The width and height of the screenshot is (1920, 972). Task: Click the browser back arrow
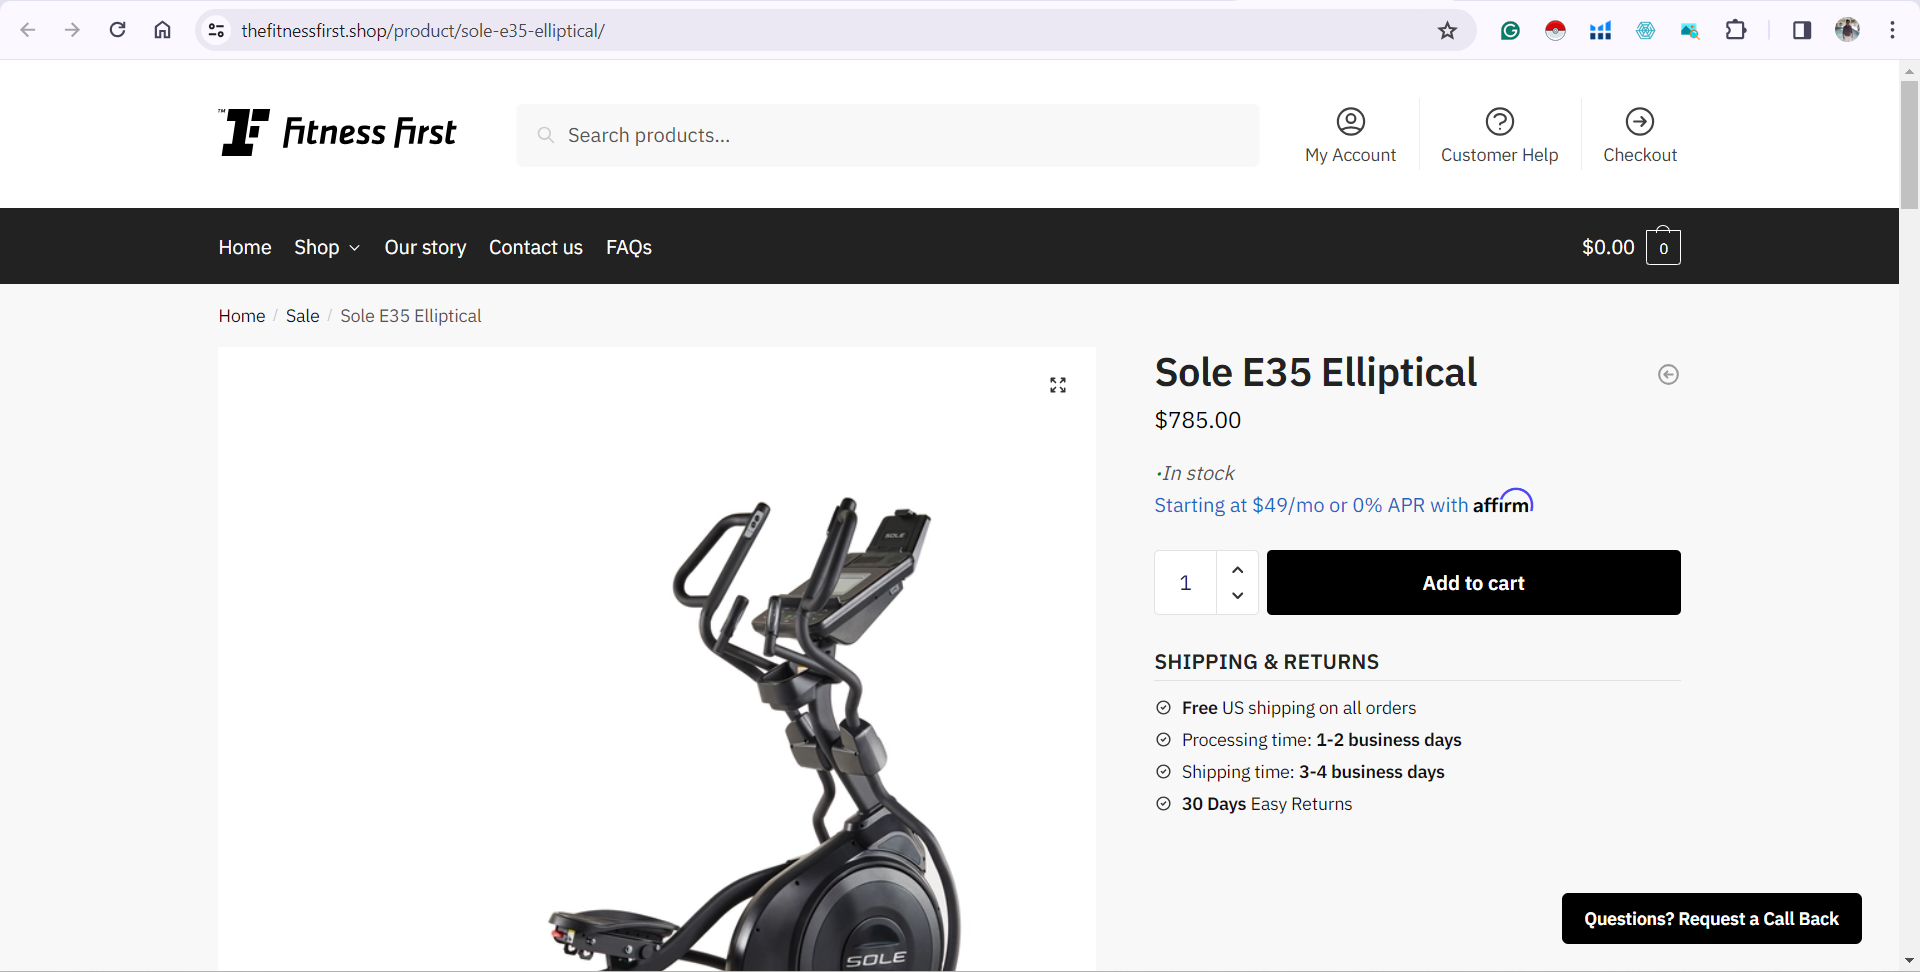point(28,30)
